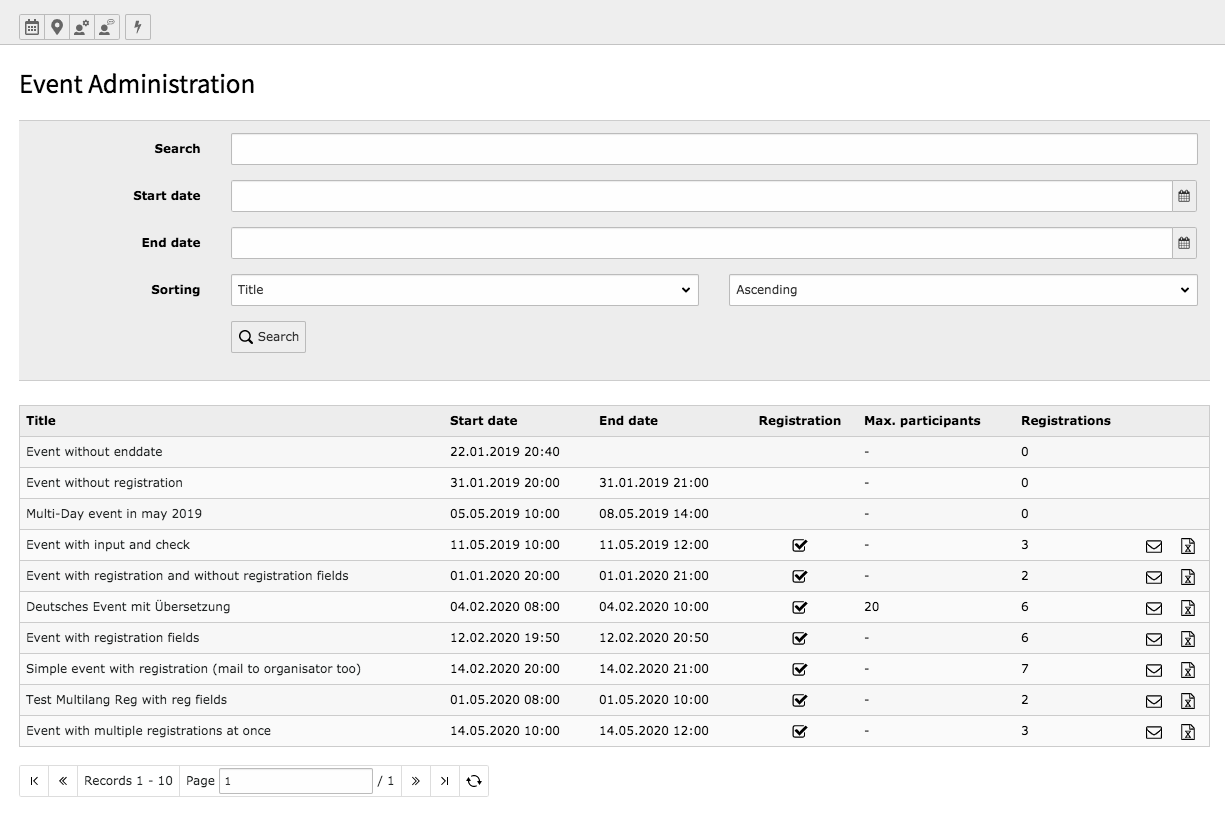Open mail icon for Deutsches Event mit Übersetzung
Image resolution: width=1225 pixels, height=813 pixels.
(1153, 608)
